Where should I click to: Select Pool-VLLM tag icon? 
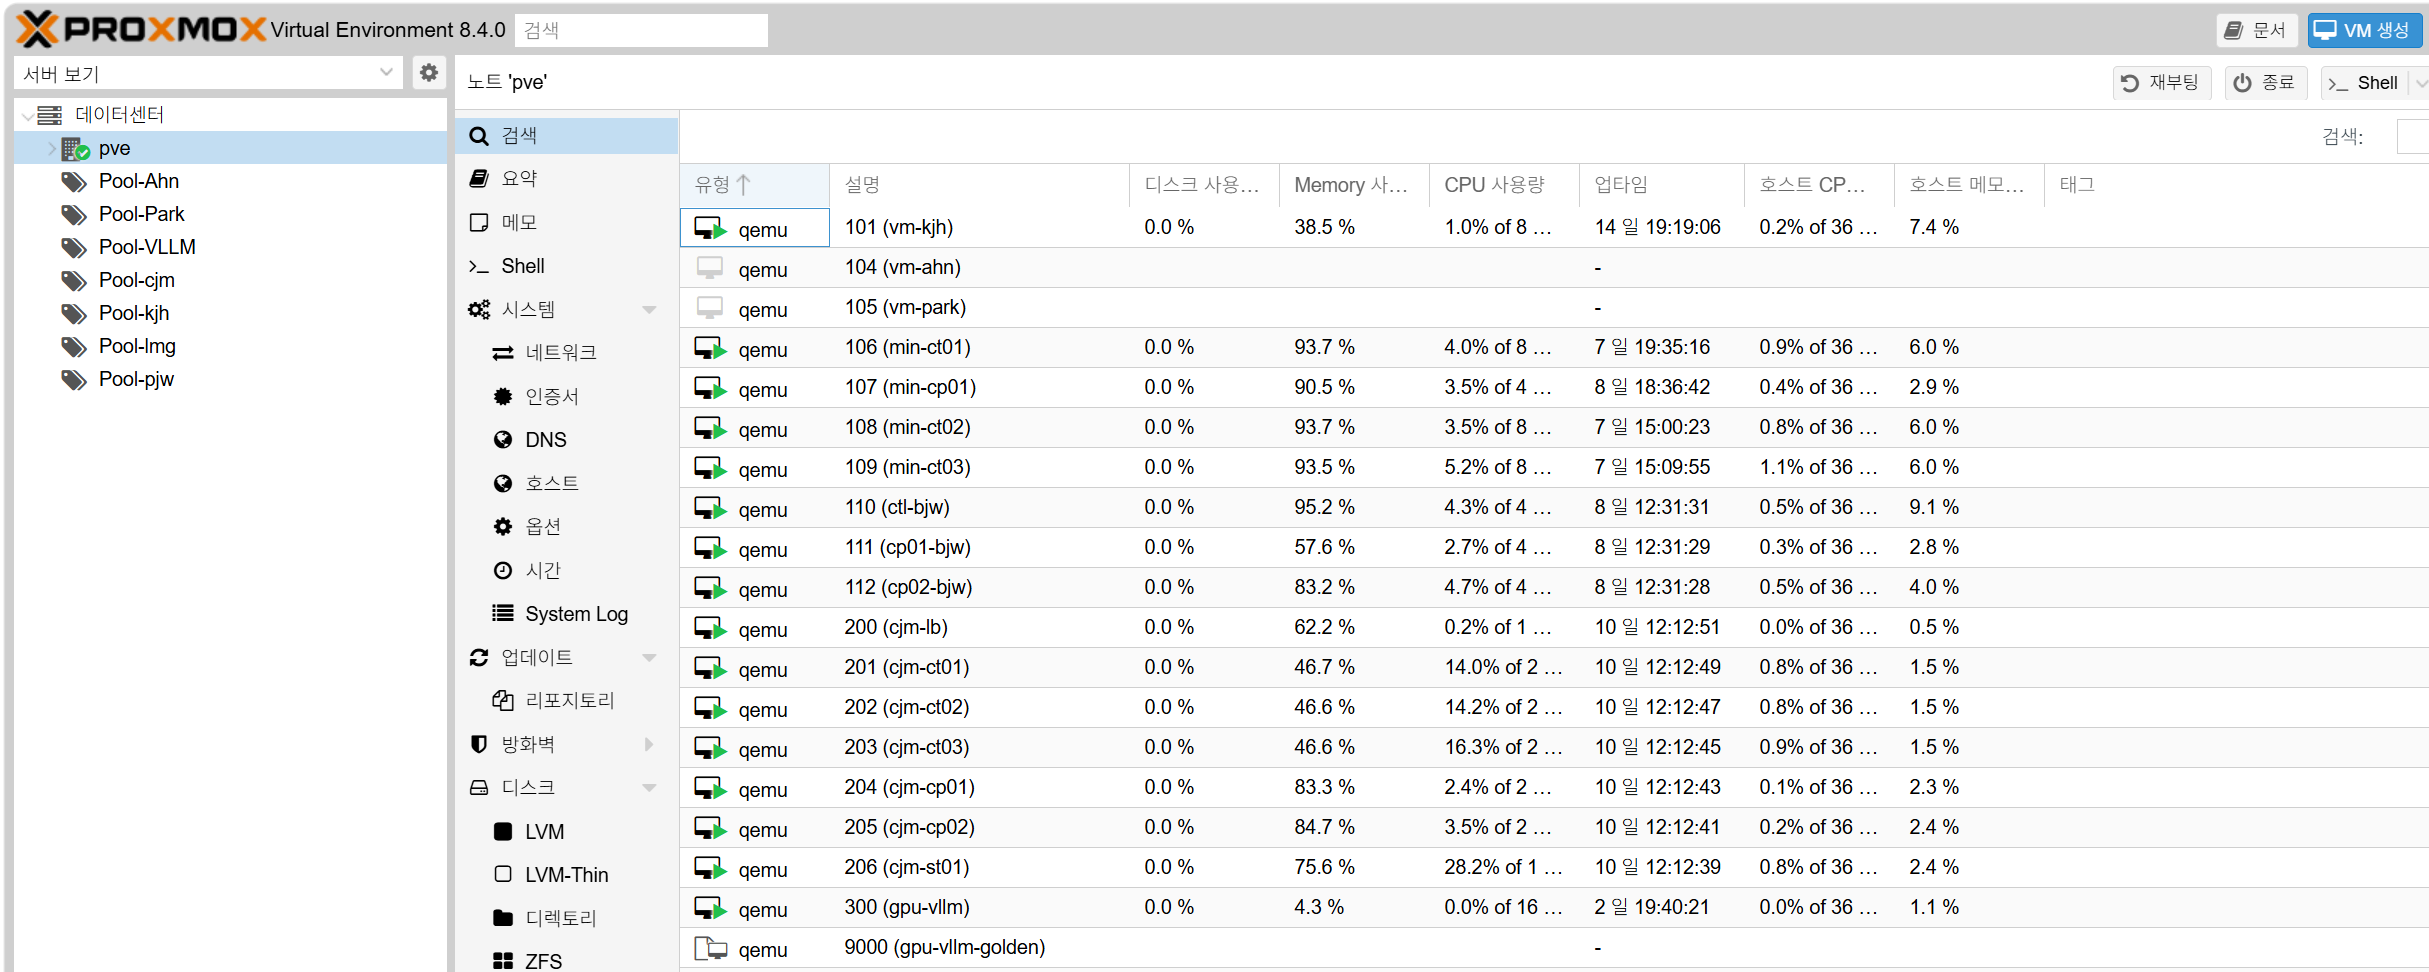74,248
